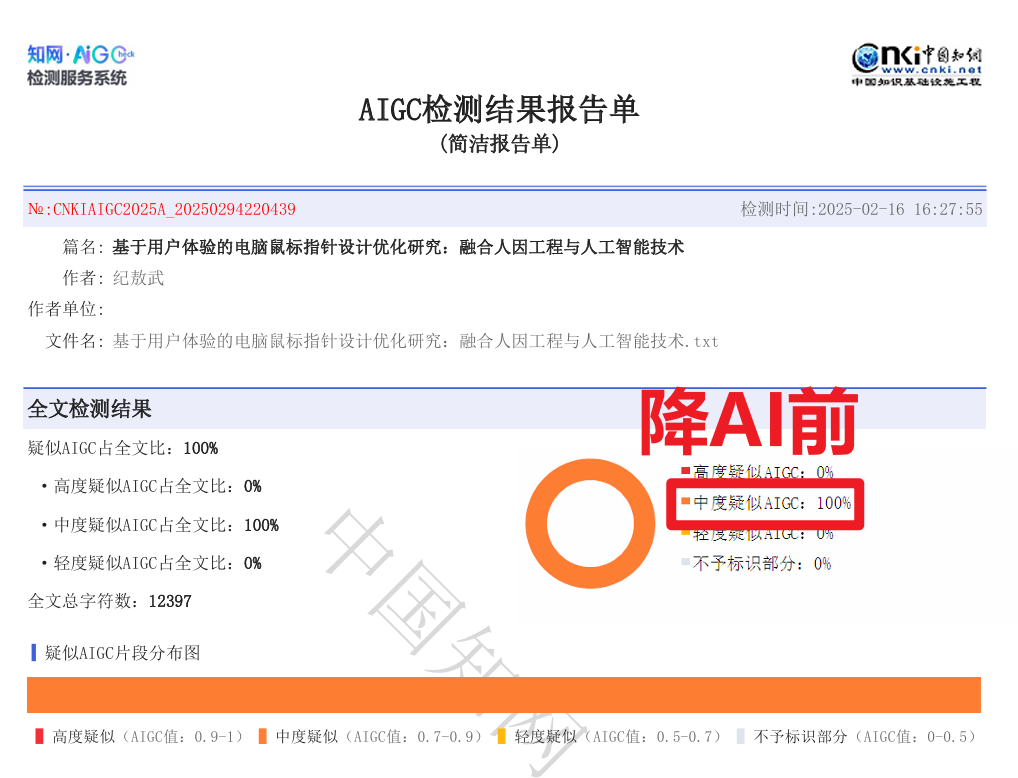
Task: Click the gray 不予标识部分 swatch in bottom legend
Action: (x=741, y=736)
